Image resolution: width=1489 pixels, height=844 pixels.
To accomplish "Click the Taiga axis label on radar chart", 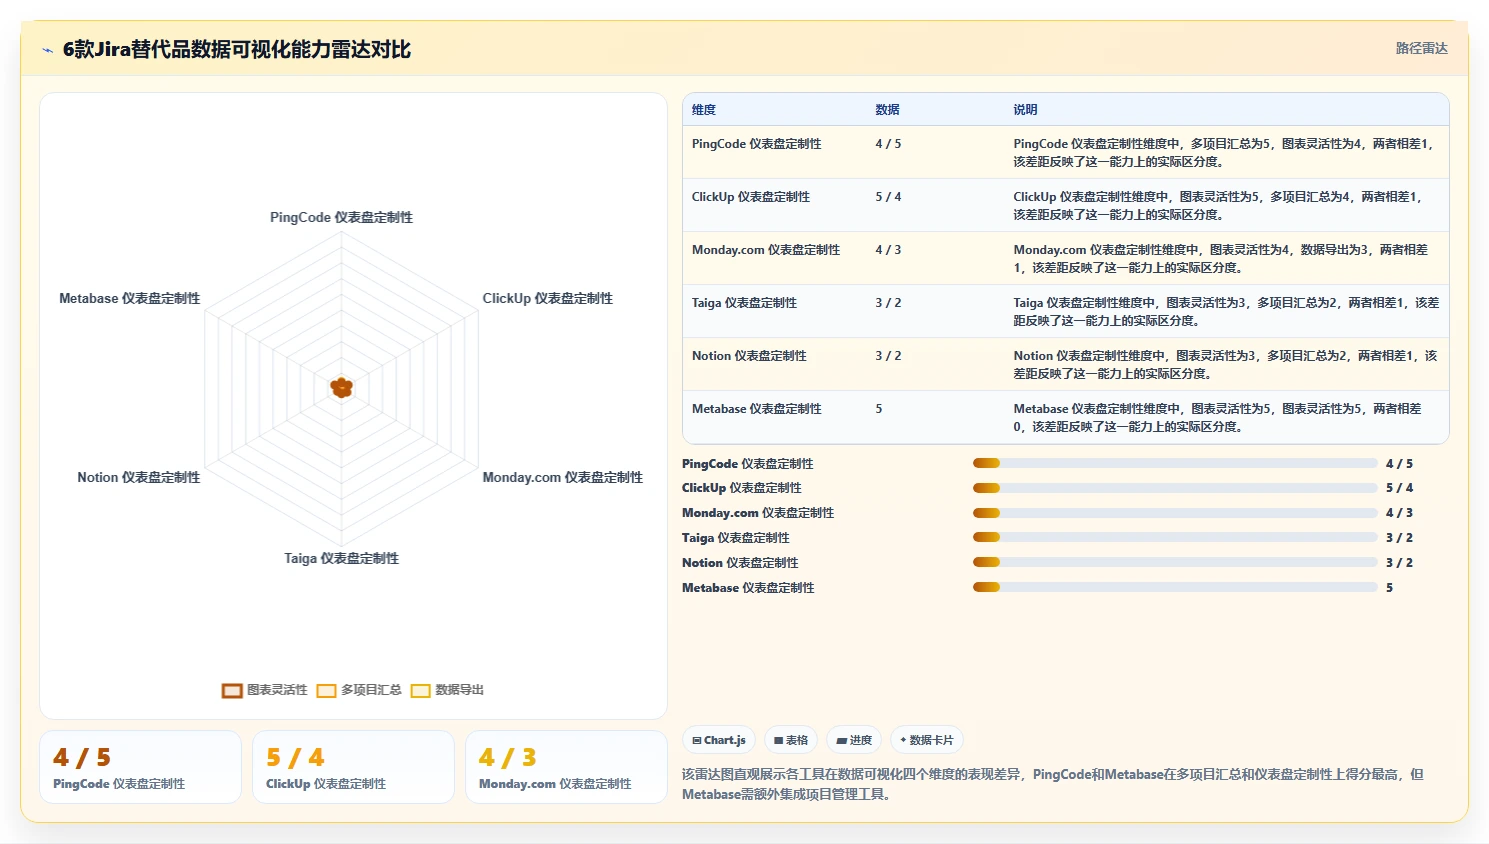I will [x=341, y=558].
